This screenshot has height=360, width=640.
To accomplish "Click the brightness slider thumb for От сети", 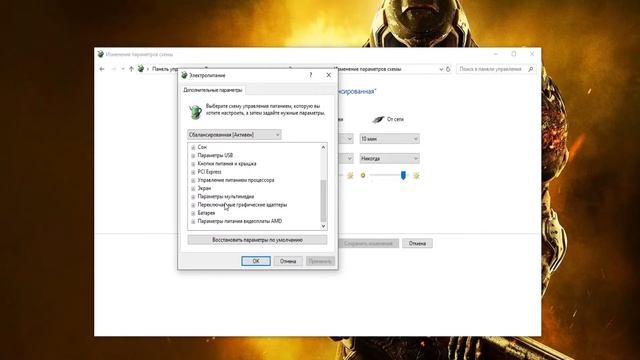I will coord(403,175).
